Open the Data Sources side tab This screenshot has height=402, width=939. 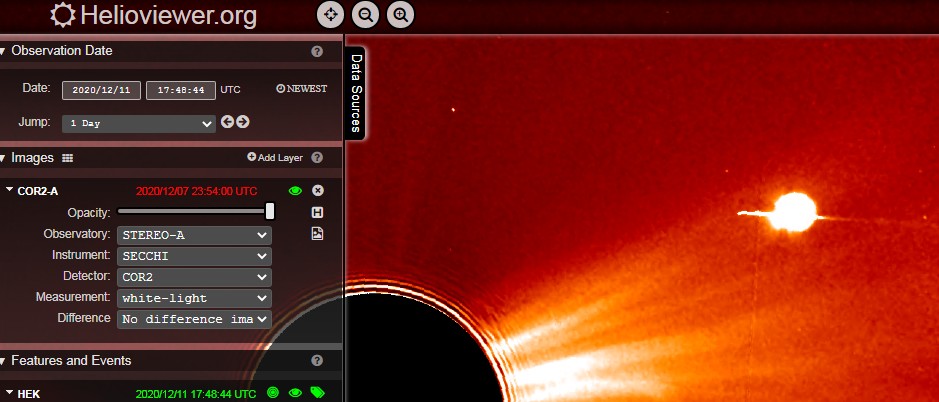tap(356, 93)
